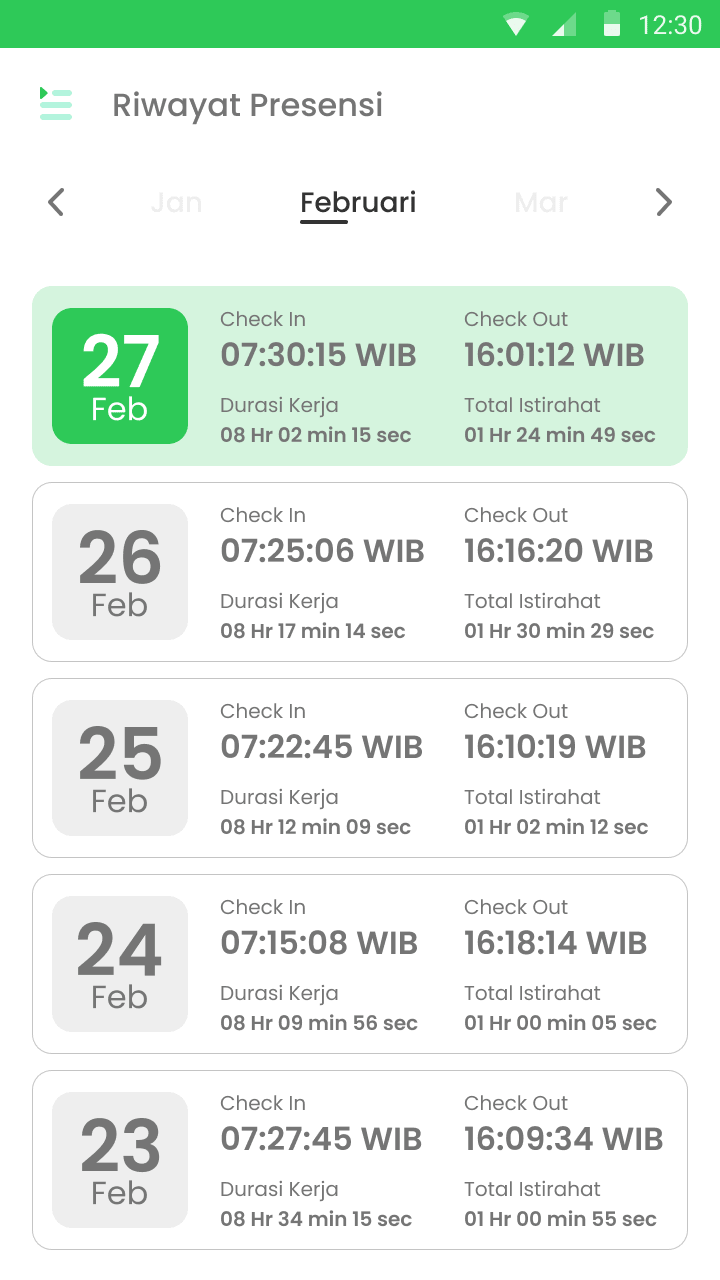This screenshot has height=1280, width=720.
Task: Switch to the Mar month tab
Action: coord(541,202)
